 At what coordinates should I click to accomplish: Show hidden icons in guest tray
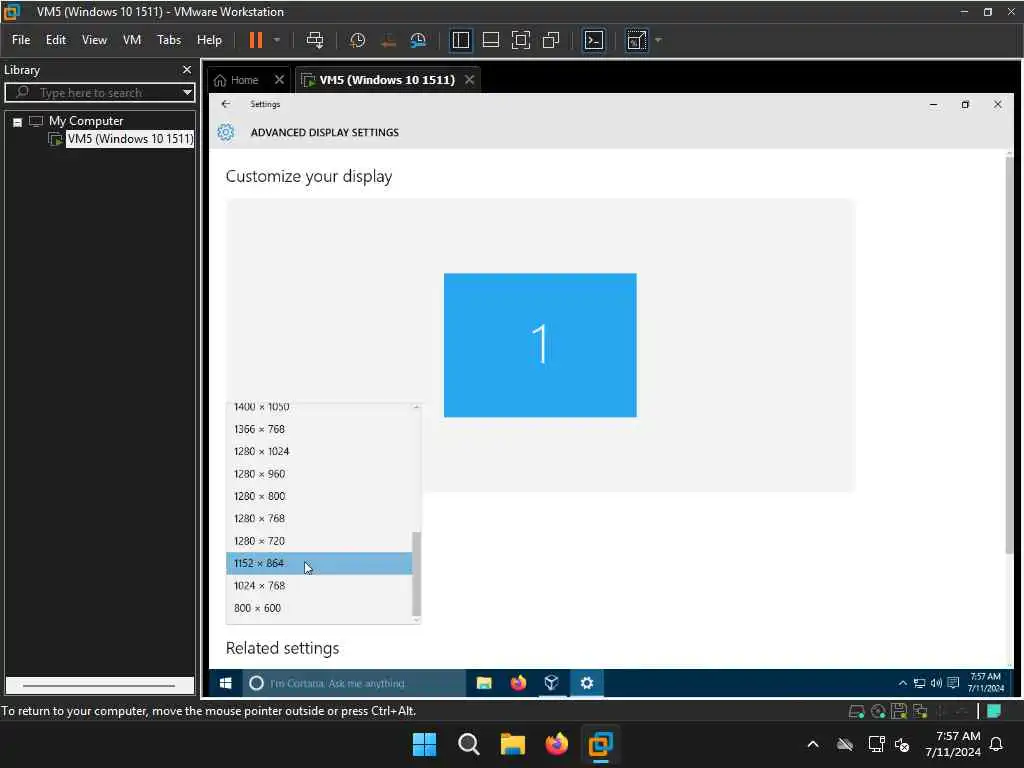[903, 683]
